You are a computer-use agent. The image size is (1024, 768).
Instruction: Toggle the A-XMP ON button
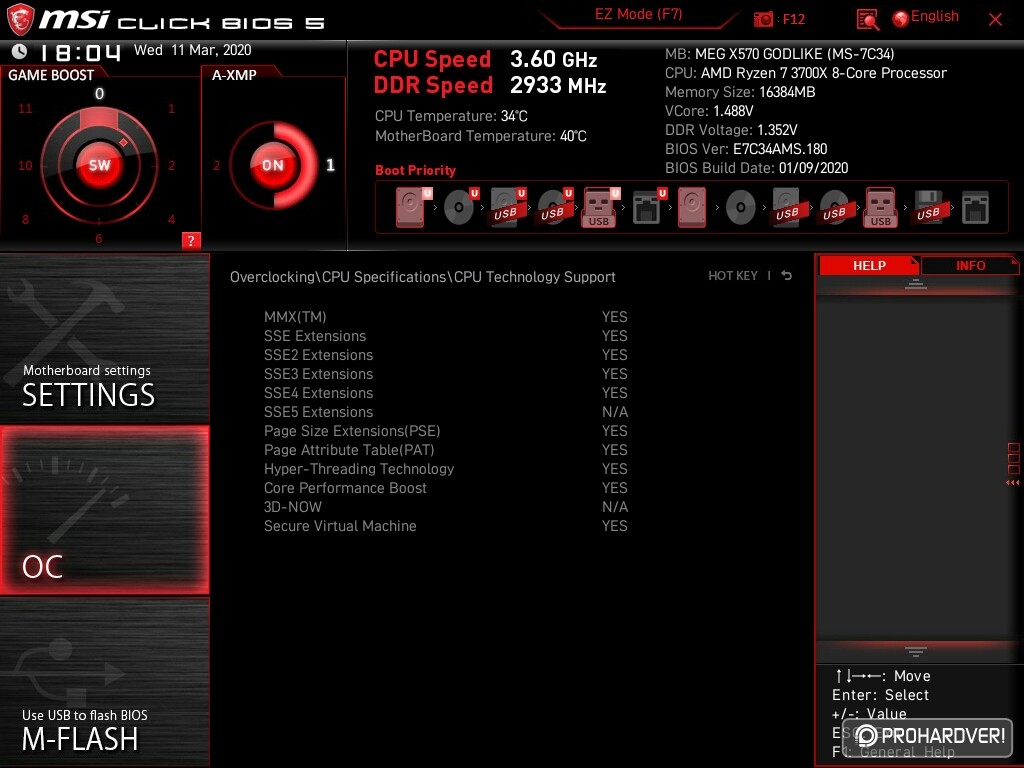[x=273, y=165]
